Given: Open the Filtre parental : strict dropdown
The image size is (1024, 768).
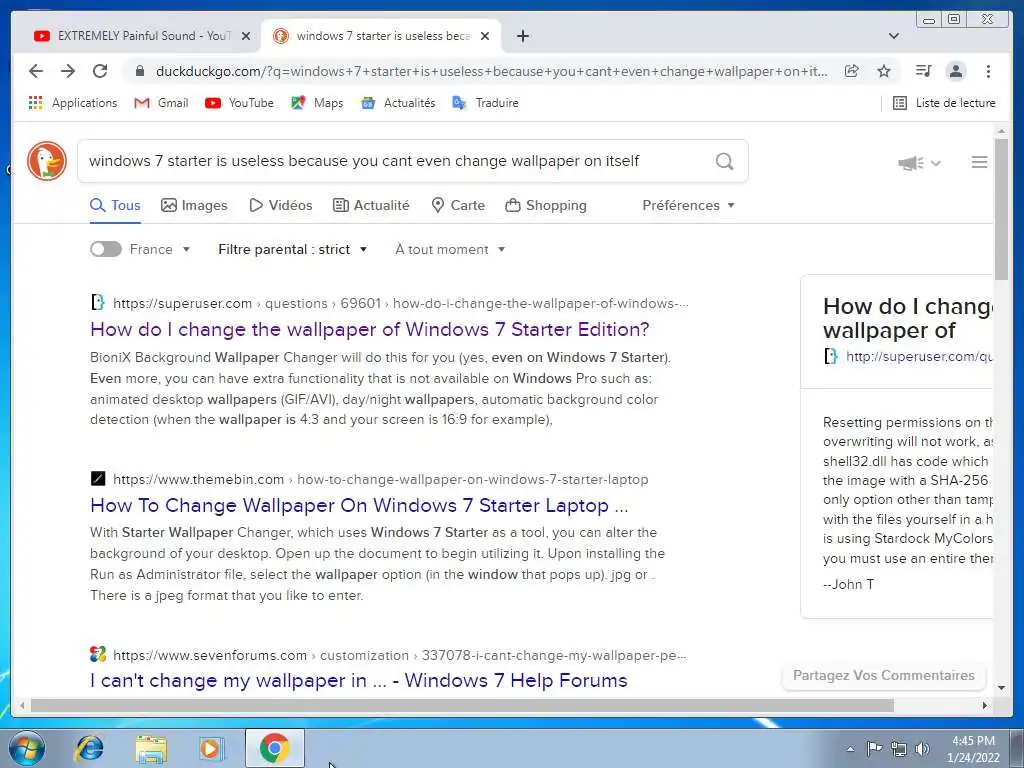Looking at the screenshot, I should tap(293, 249).
